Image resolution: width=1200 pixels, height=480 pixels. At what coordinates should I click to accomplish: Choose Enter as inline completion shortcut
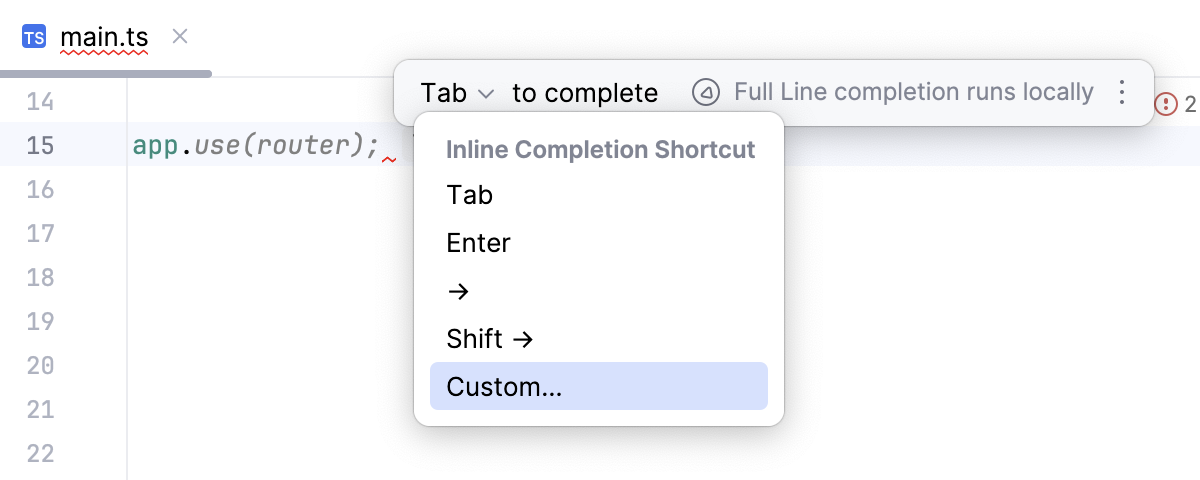click(x=479, y=243)
